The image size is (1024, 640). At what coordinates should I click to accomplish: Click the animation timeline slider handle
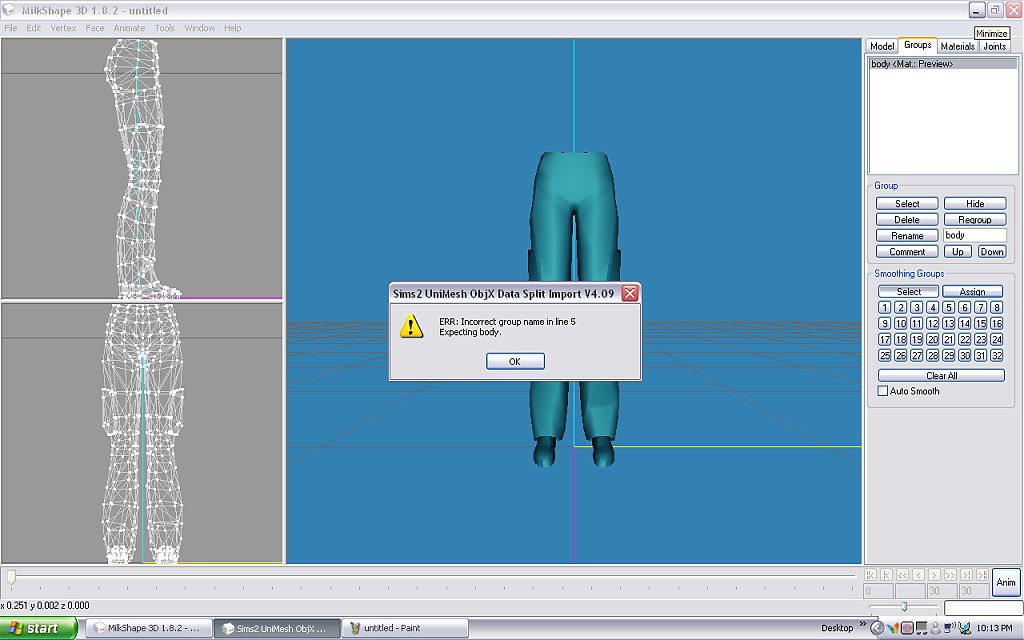[11, 577]
